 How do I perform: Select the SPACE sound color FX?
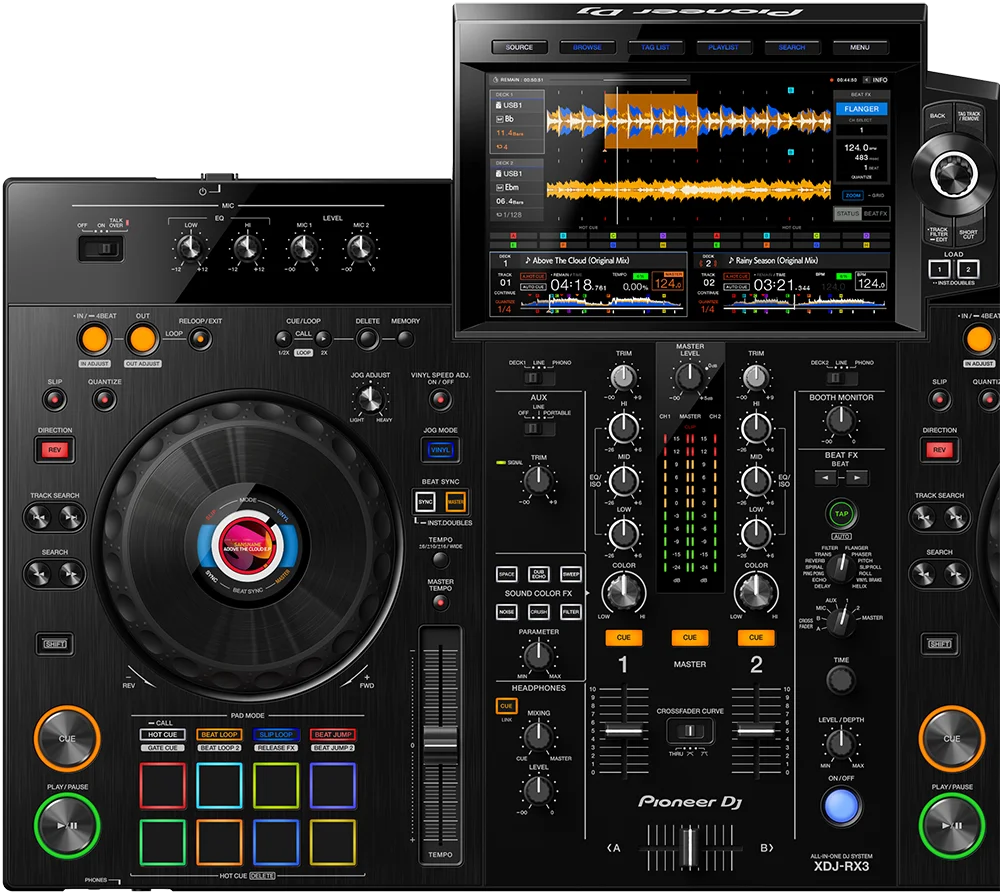point(507,574)
